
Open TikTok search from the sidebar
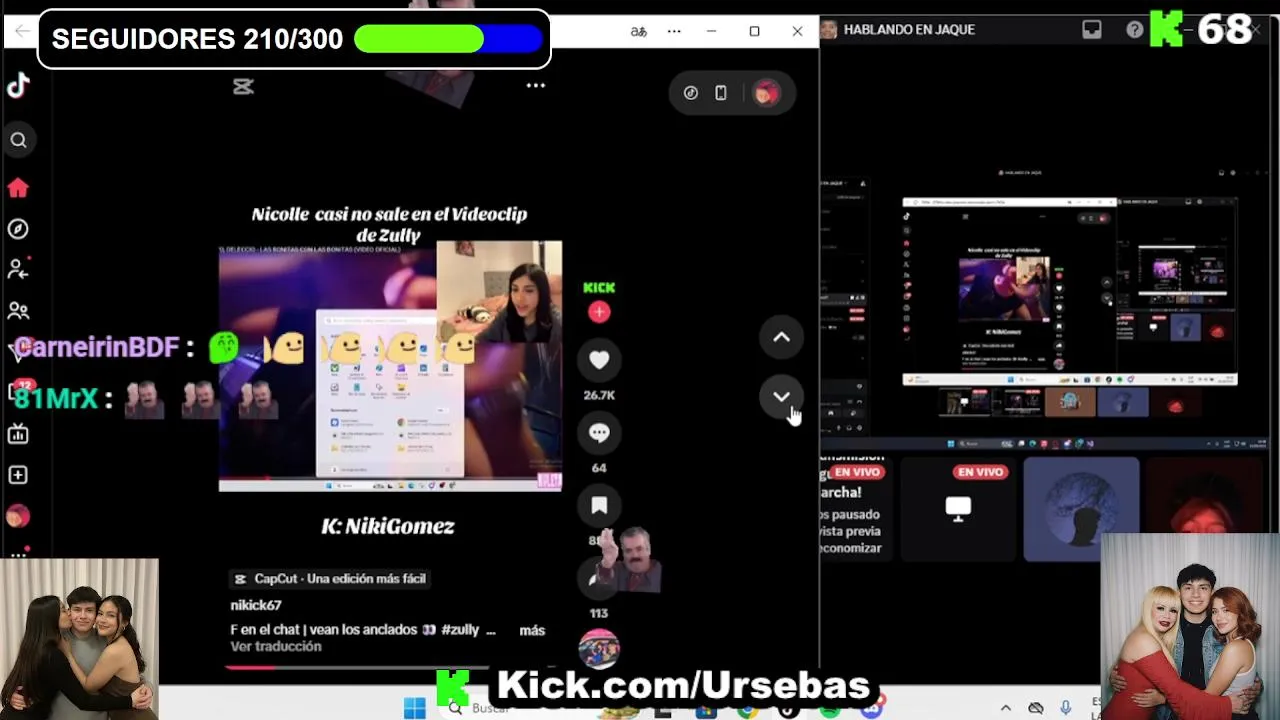tap(18, 140)
